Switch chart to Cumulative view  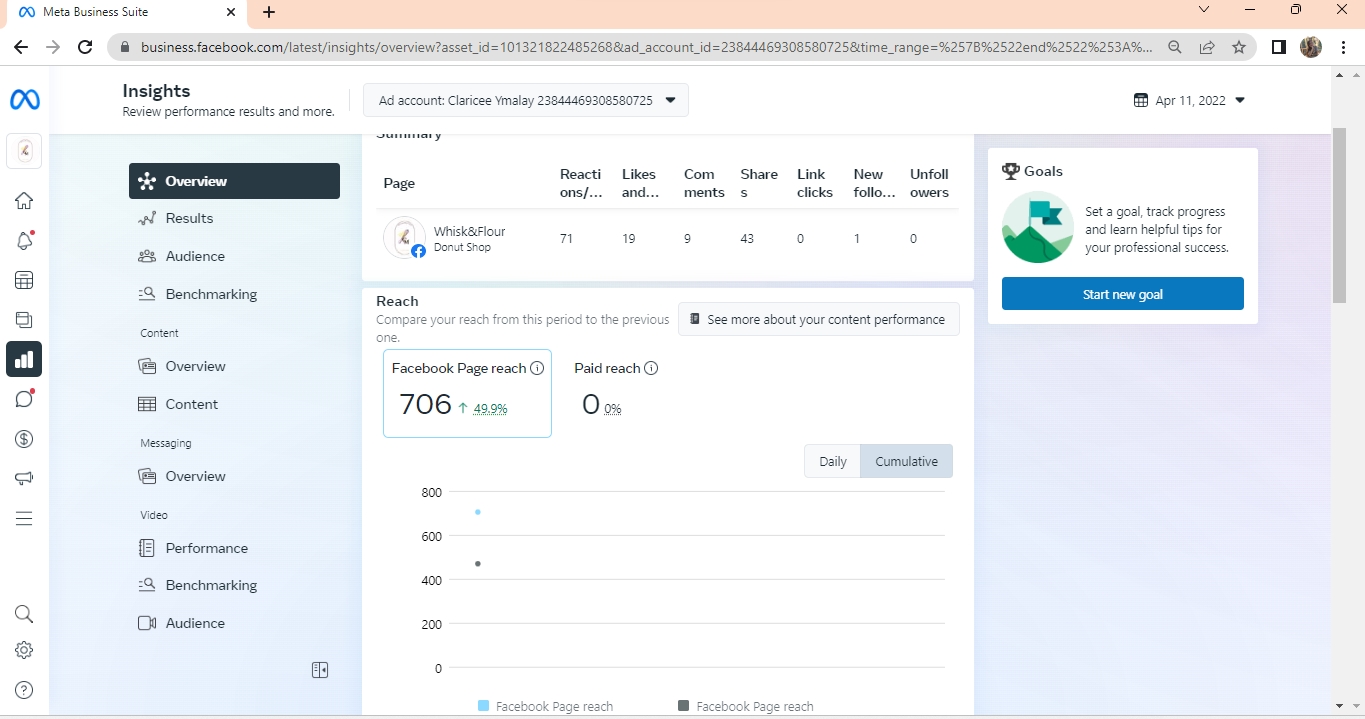[x=907, y=461]
